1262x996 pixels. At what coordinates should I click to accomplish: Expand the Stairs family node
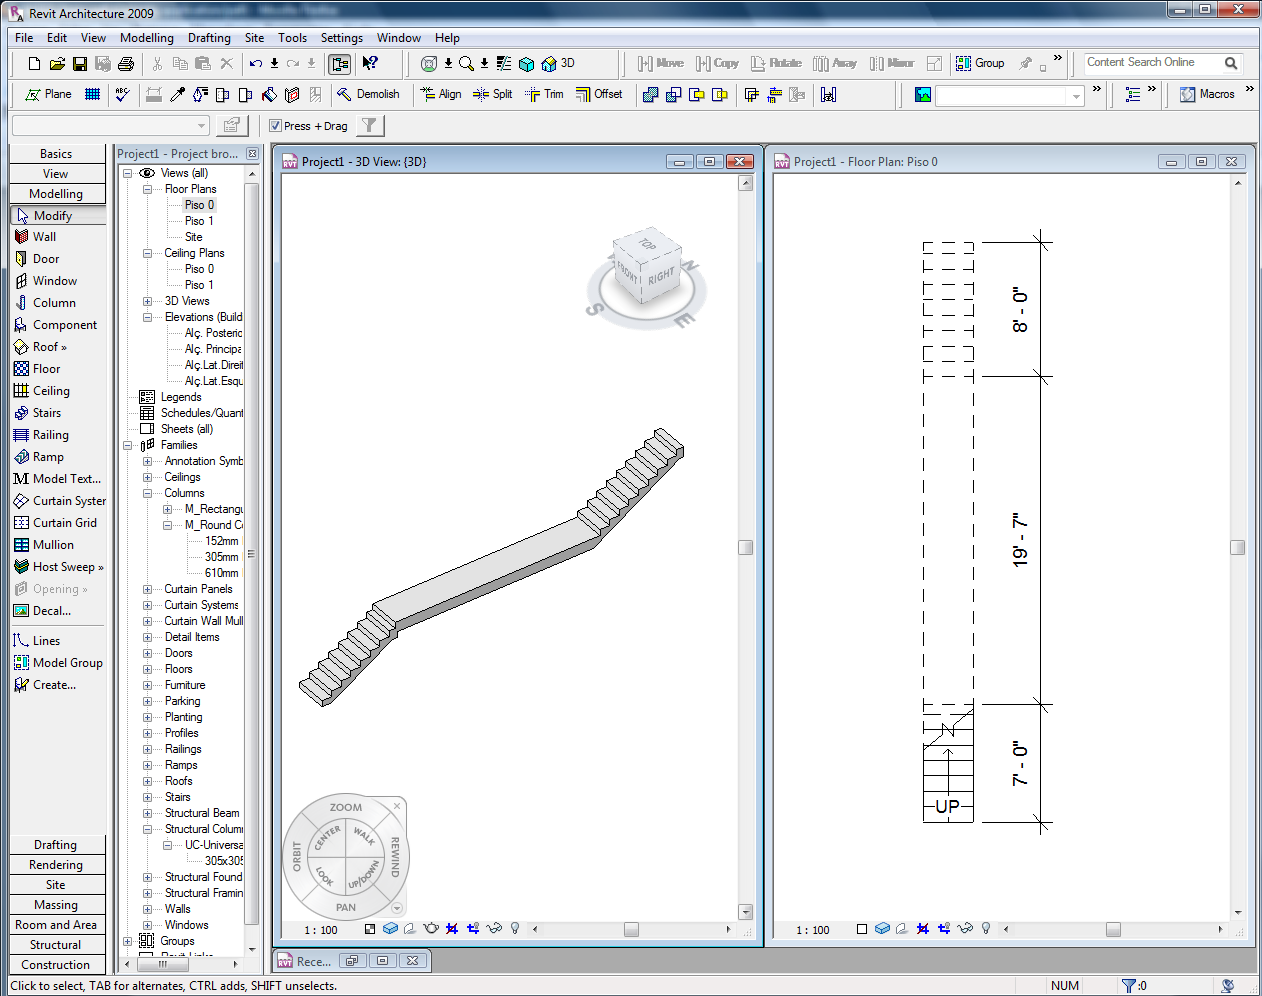coord(147,797)
